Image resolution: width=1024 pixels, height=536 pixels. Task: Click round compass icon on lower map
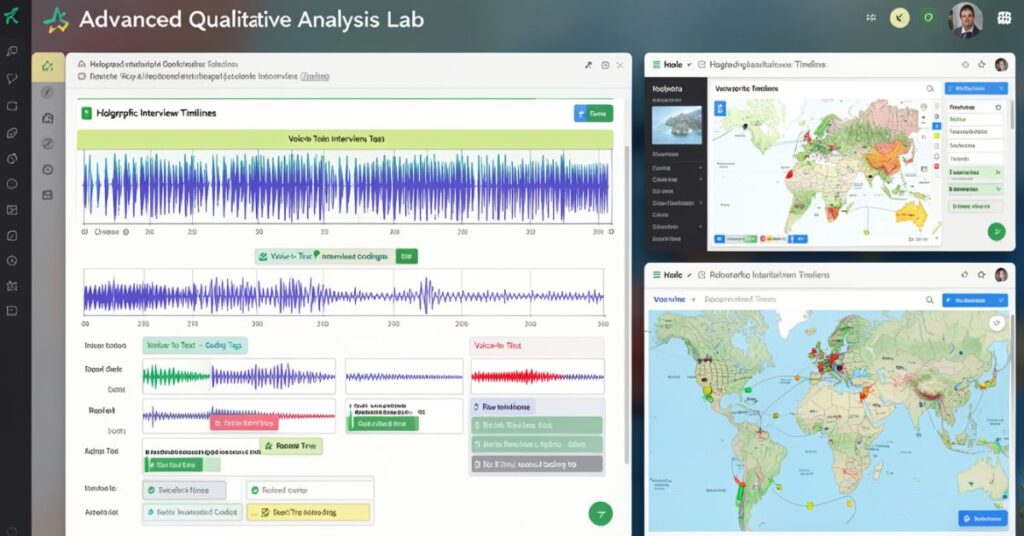997,323
